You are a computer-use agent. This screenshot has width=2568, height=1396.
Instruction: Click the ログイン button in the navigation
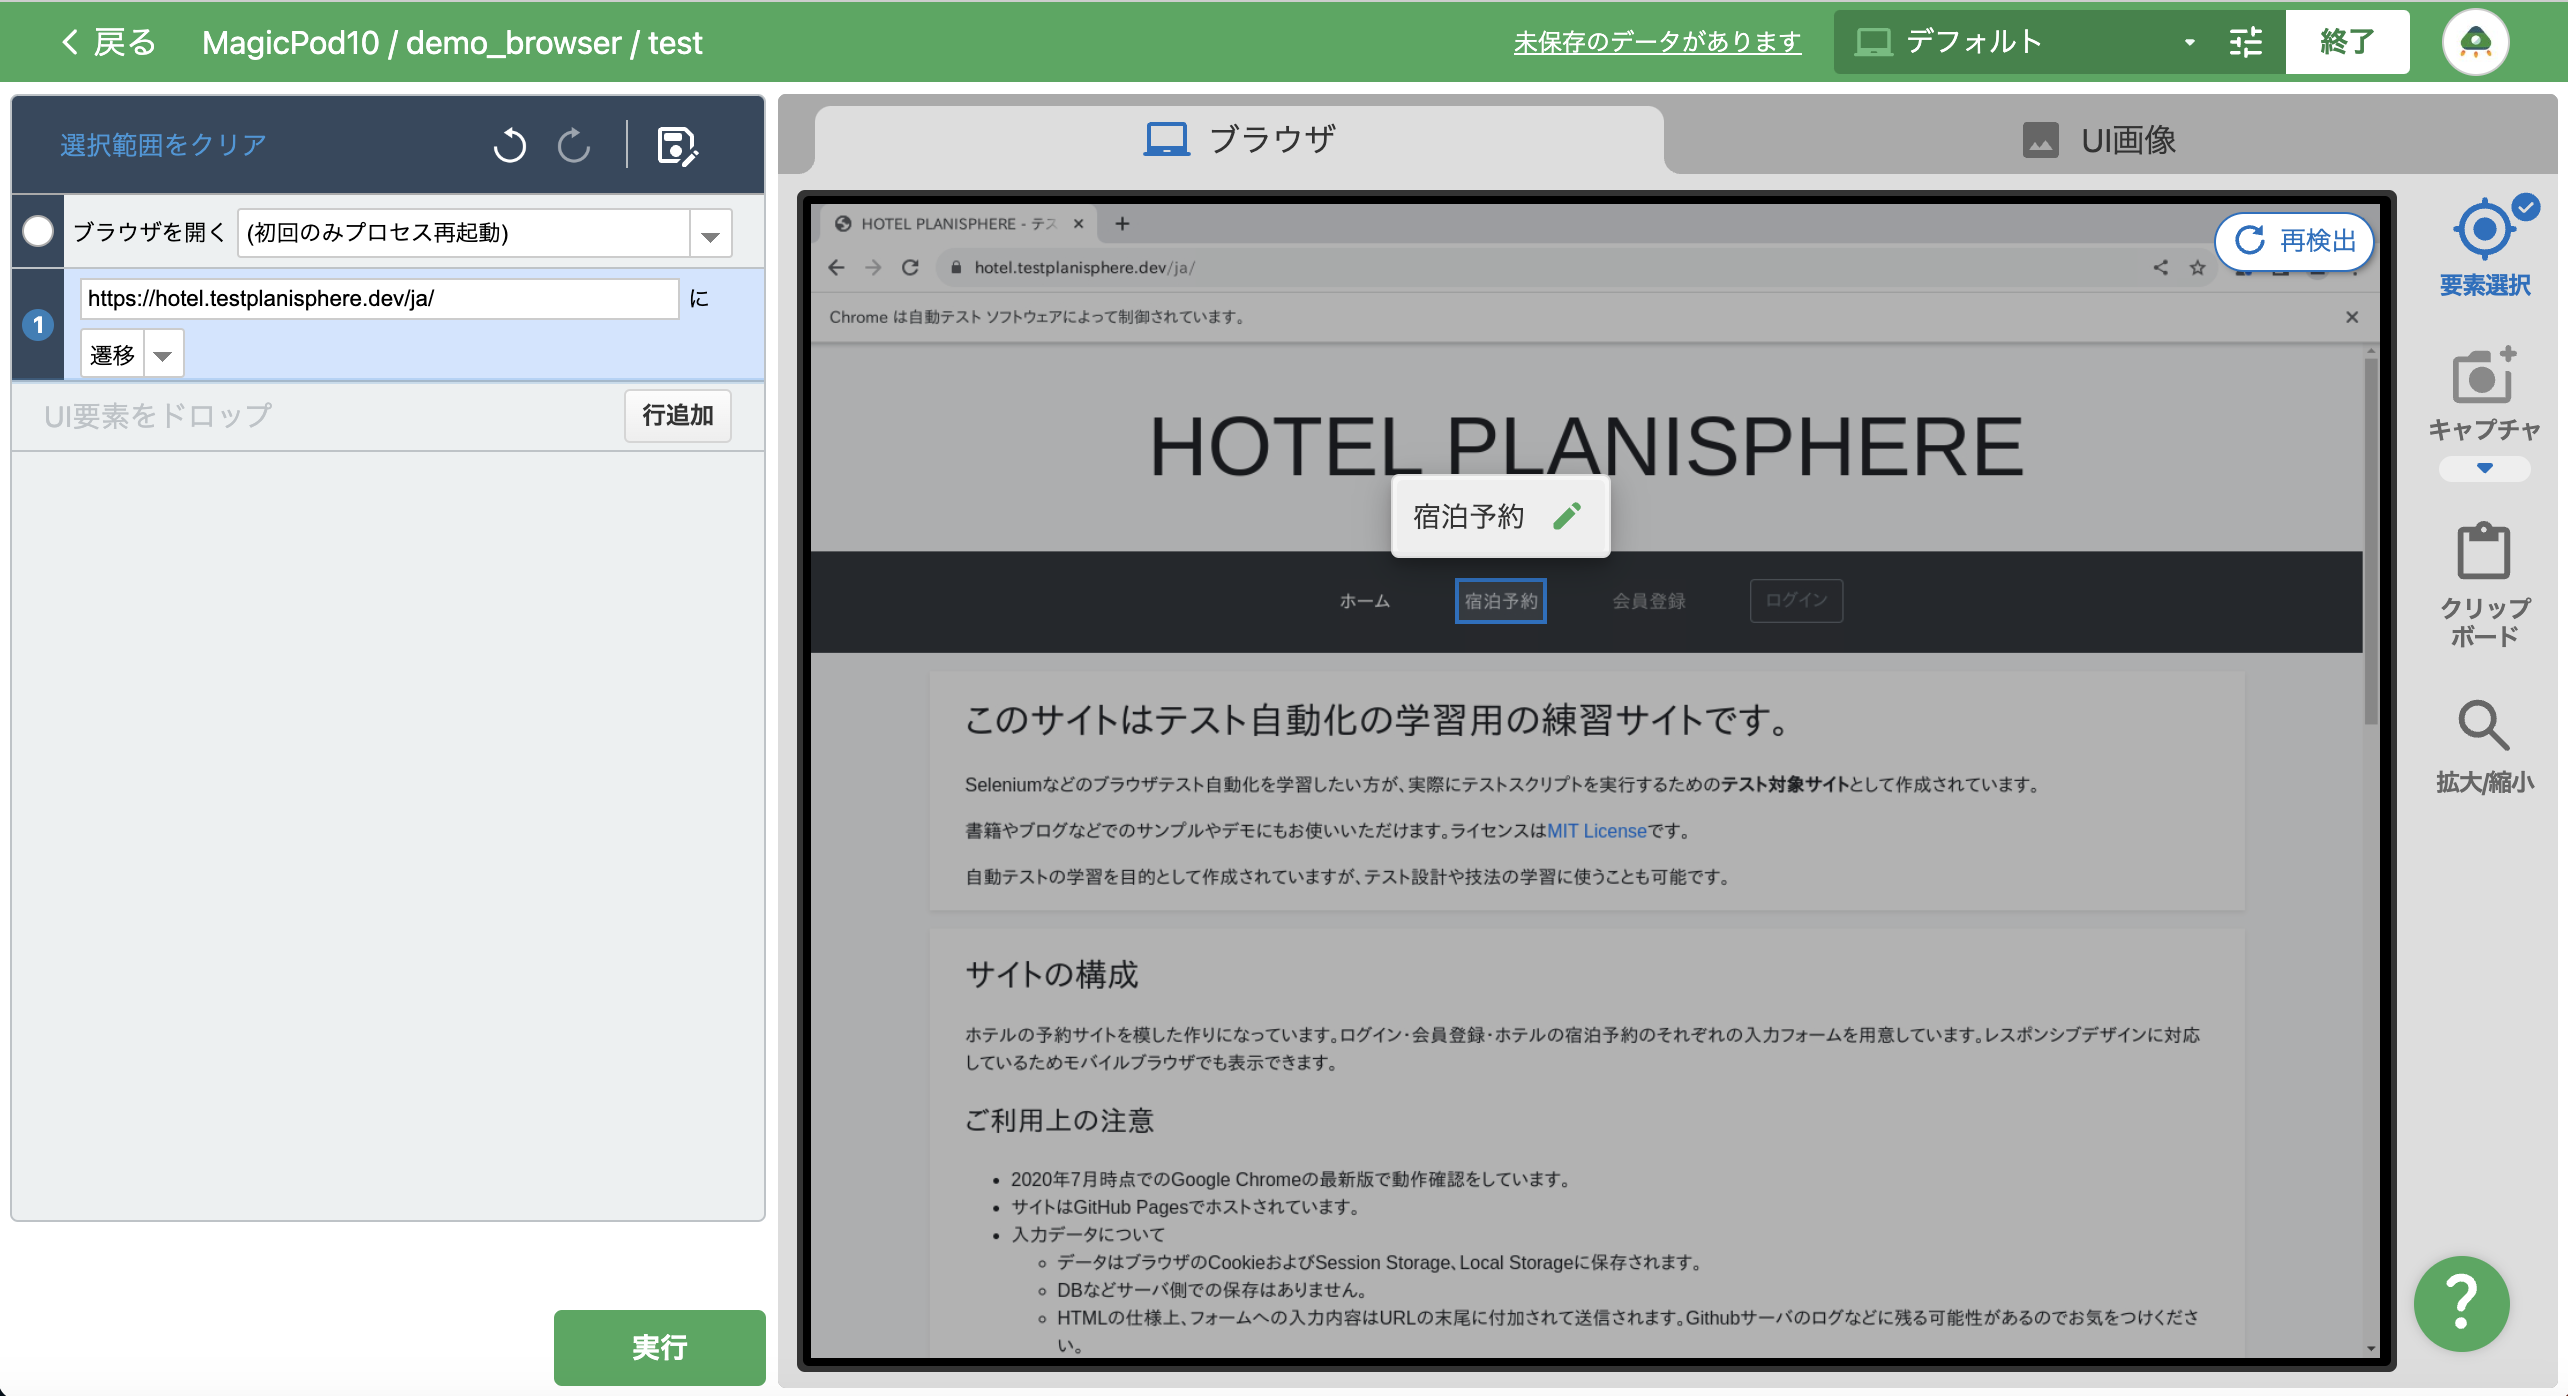[1796, 600]
